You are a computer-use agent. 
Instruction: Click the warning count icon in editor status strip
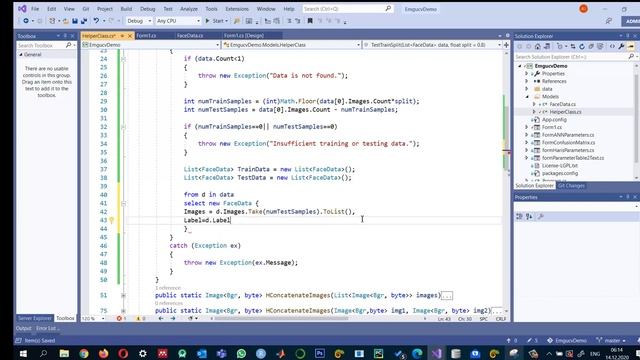[x=138, y=318]
